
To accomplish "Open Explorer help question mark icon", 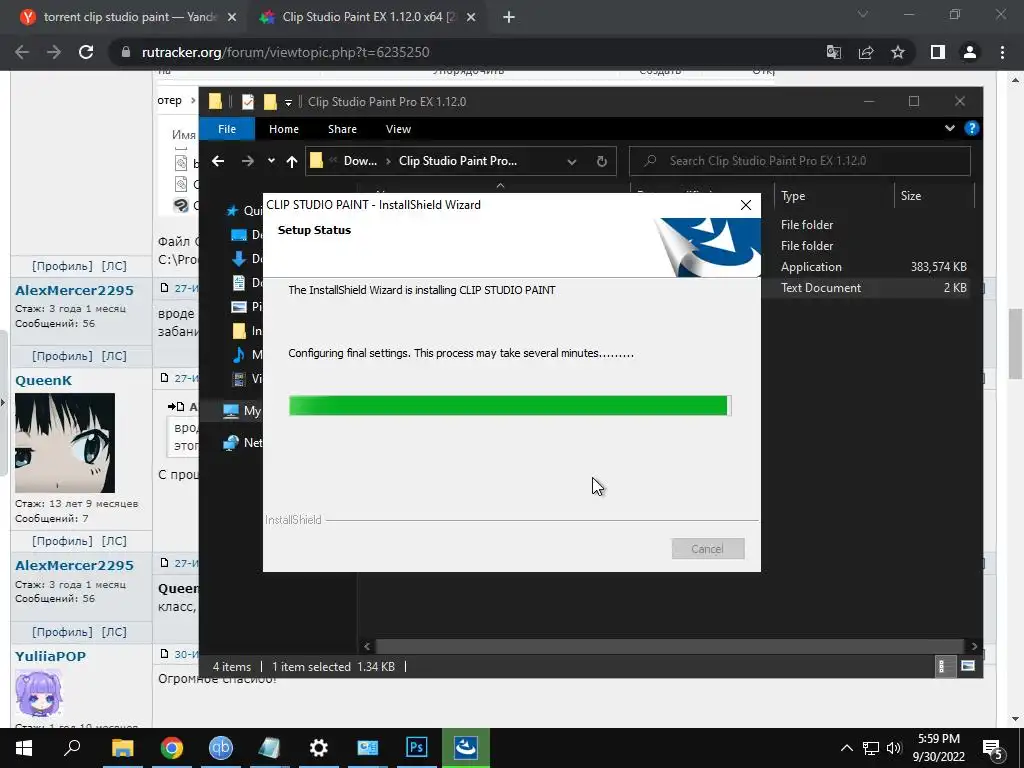I will click(x=972, y=129).
